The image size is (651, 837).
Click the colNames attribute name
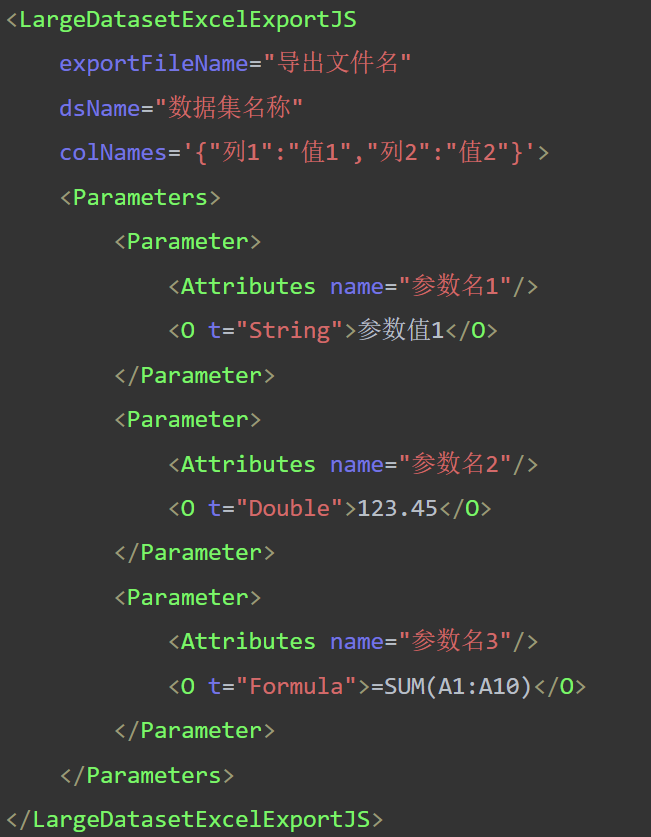coord(112,152)
